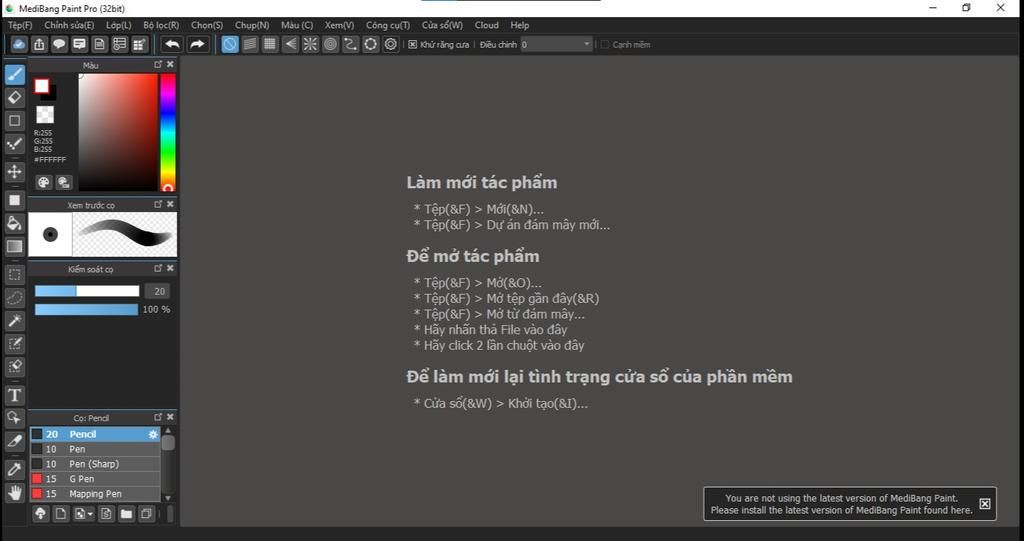Open the Chọn(S) menu
Screen dimensions: 1024x541
point(207,25)
